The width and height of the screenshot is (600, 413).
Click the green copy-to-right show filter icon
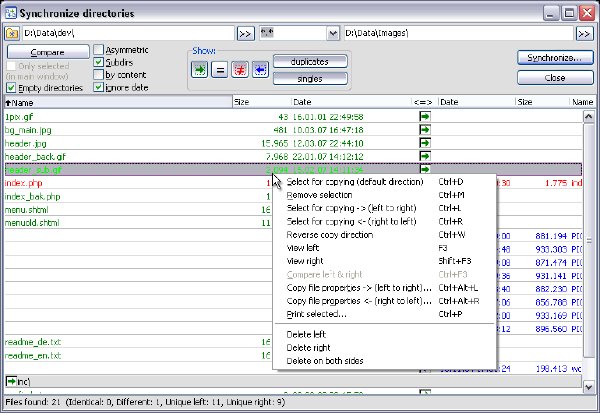[x=199, y=70]
